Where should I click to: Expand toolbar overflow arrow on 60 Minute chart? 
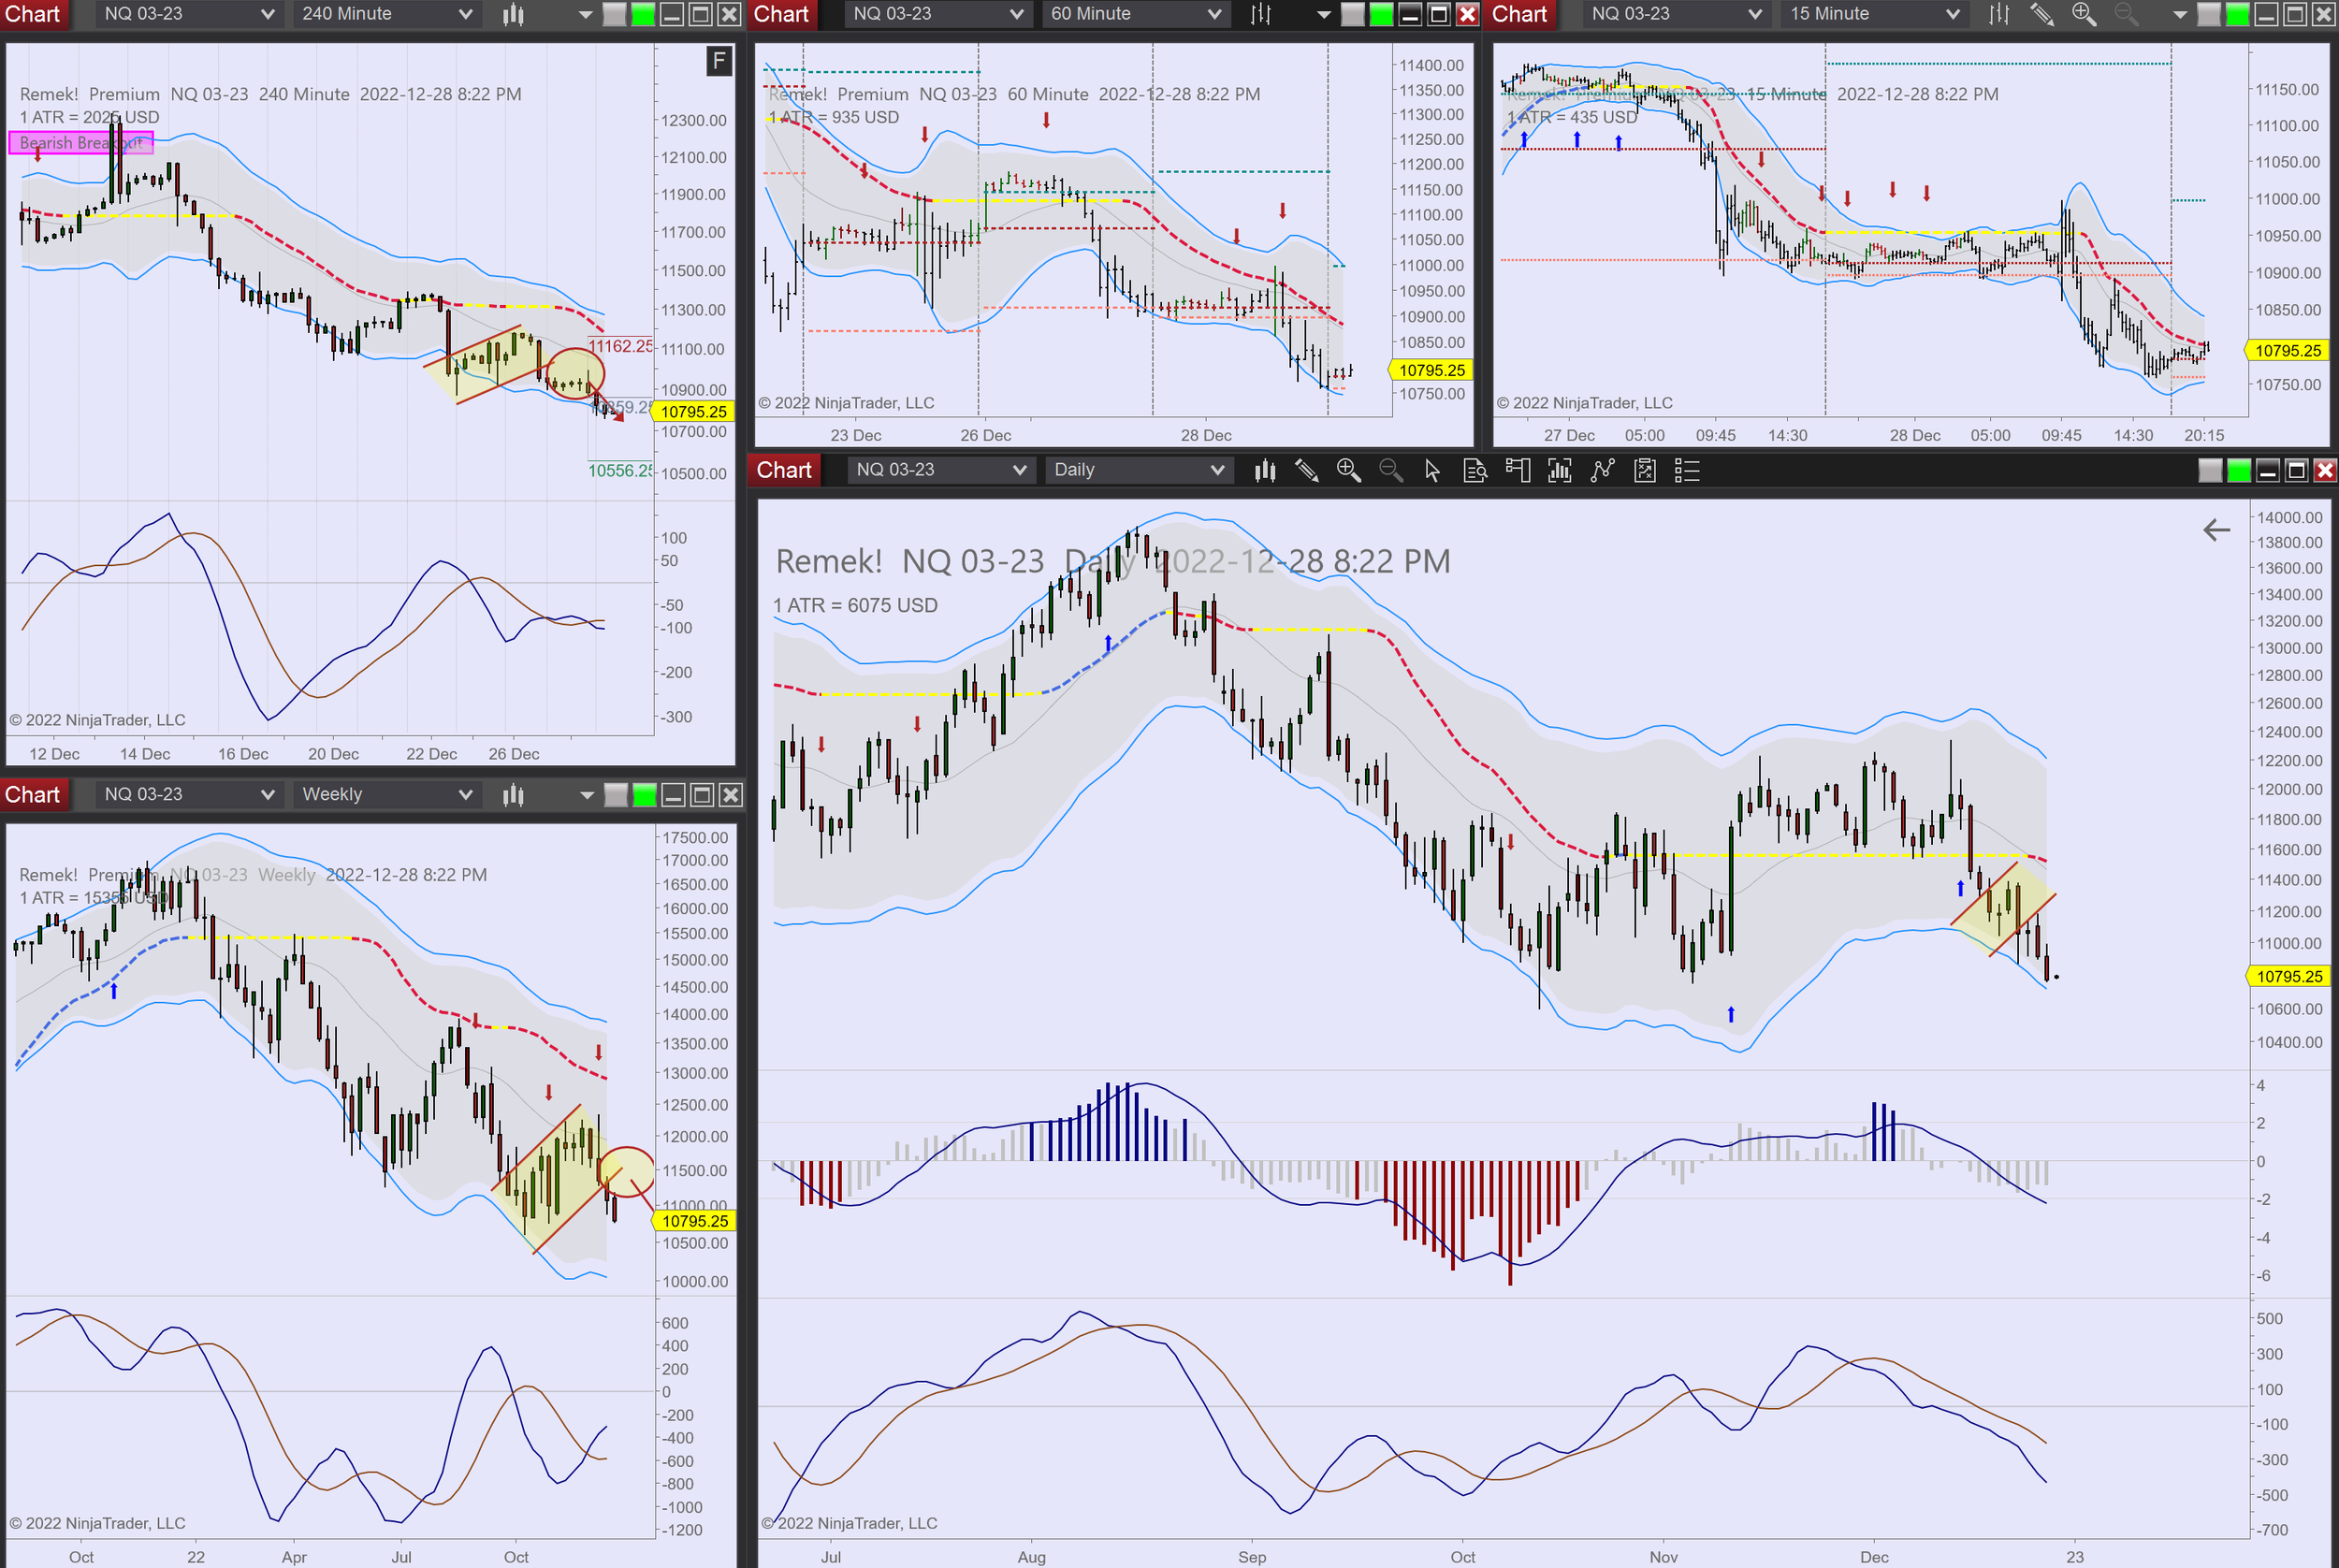point(1323,14)
